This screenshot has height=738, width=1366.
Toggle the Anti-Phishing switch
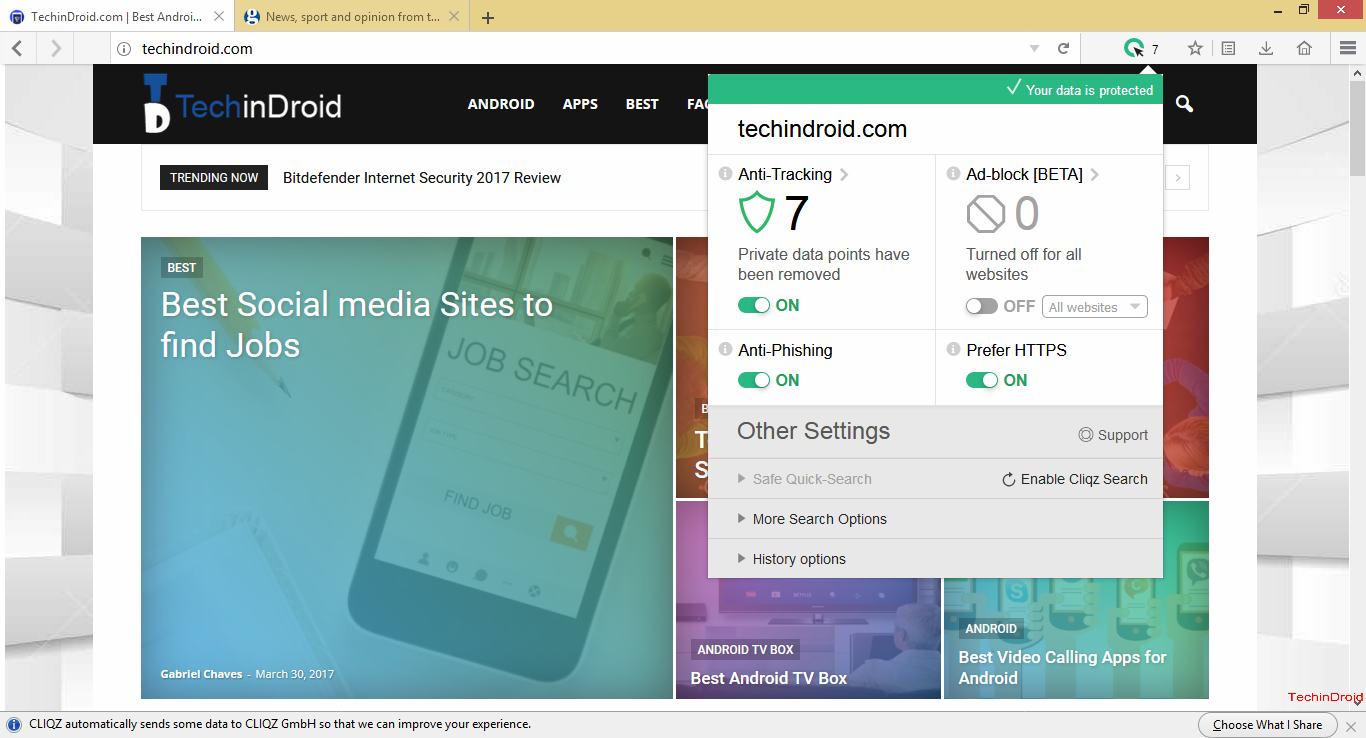754,380
